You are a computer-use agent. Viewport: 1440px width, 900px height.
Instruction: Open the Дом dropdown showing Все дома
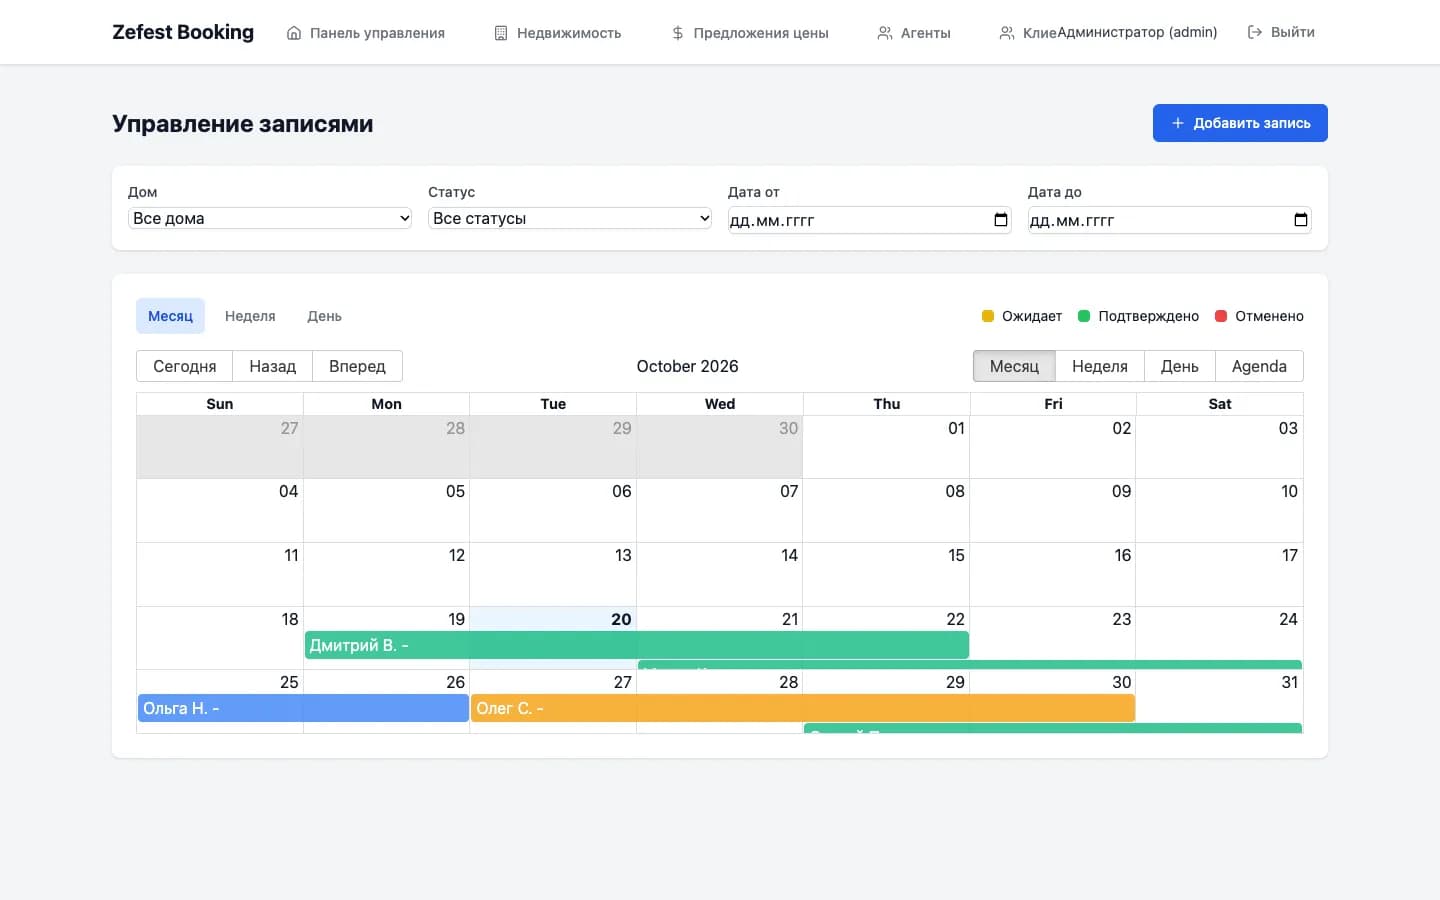(270, 218)
